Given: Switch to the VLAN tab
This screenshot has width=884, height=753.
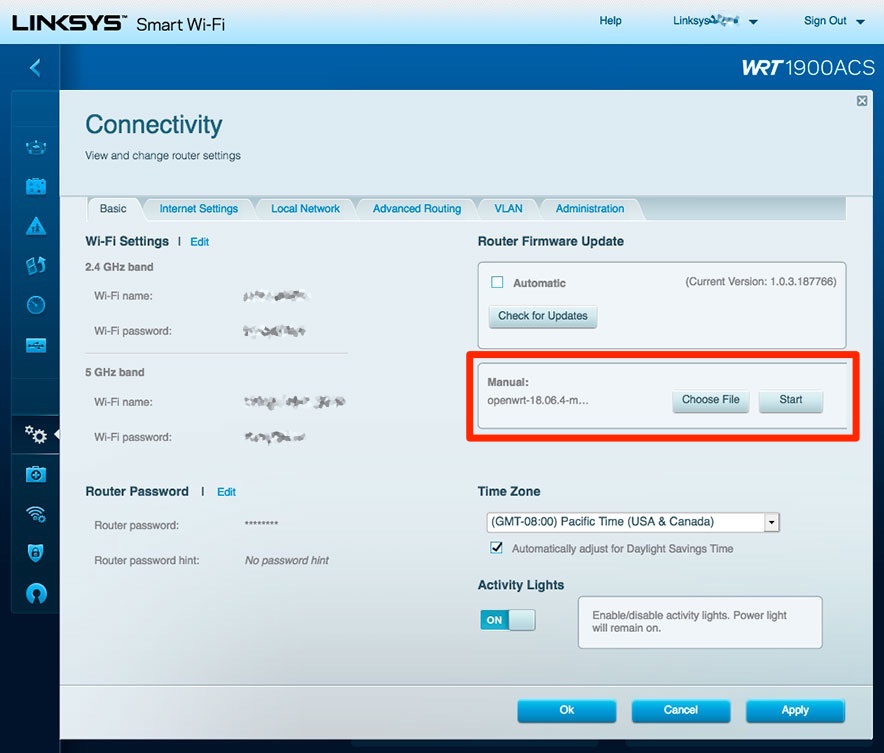Looking at the screenshot, I should point(508,209).
